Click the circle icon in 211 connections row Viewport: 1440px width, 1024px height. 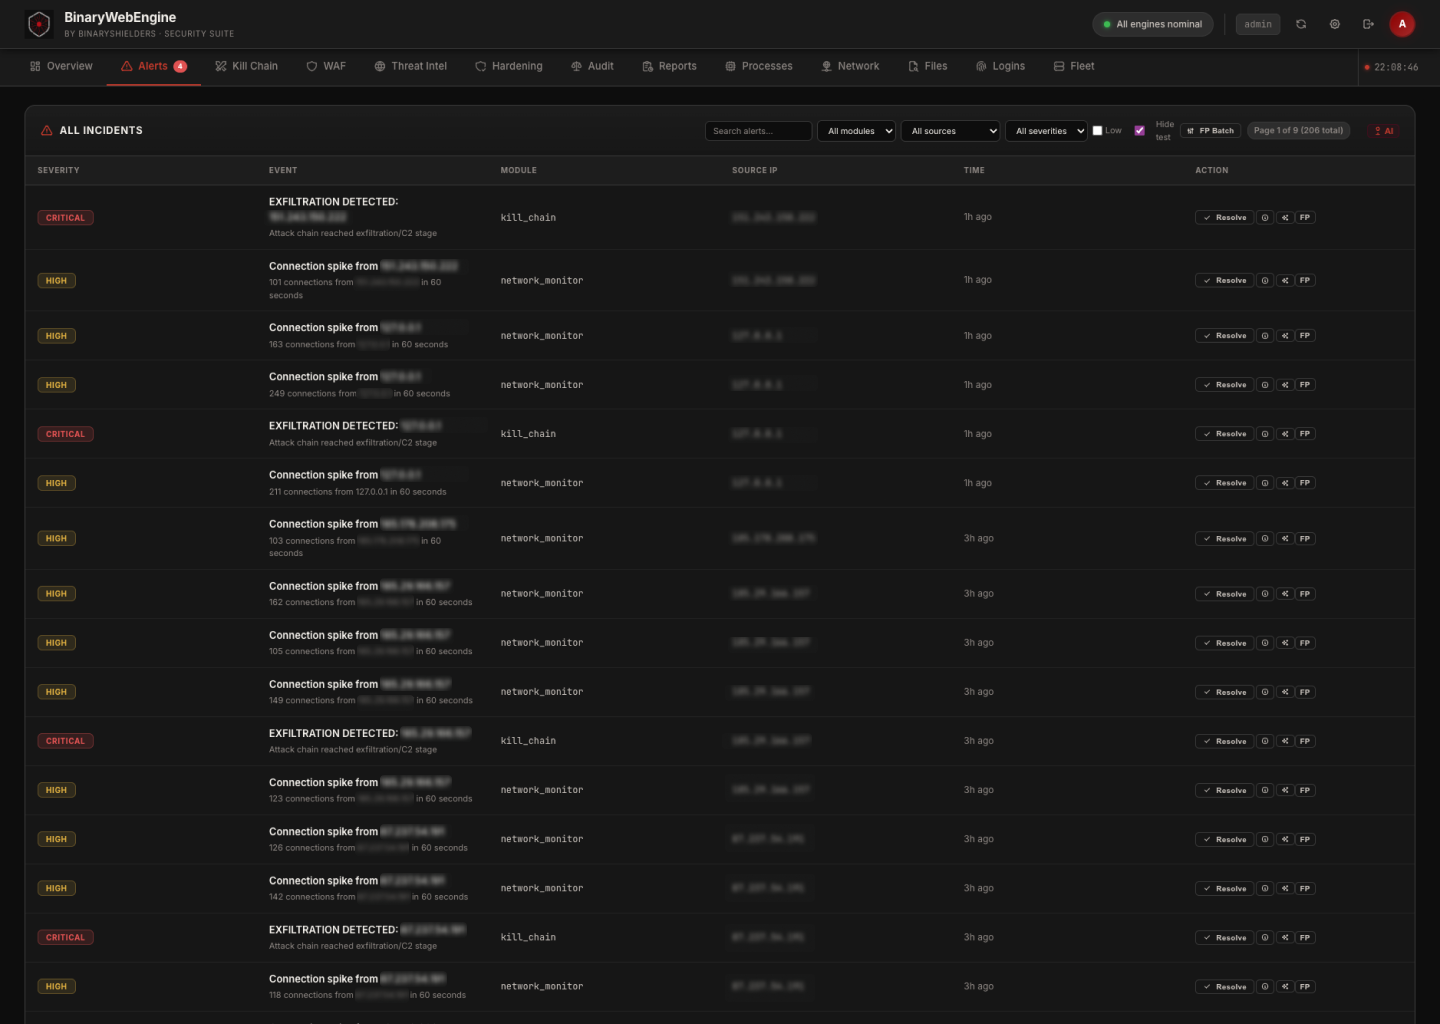coord(1265,483)
